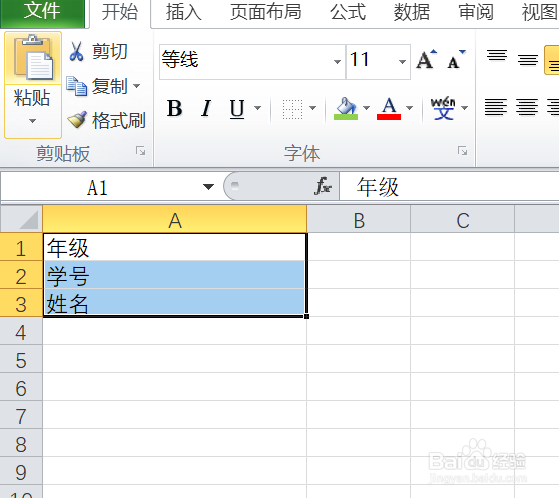Toggle italic formatting
The height and width of the screenshot is (498, 559).
tap(206, 108)
